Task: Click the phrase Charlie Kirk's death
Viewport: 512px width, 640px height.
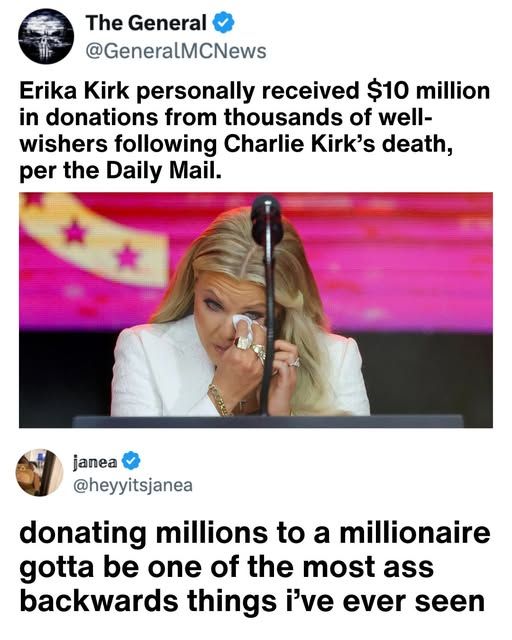Action: [x=338, y=144]
